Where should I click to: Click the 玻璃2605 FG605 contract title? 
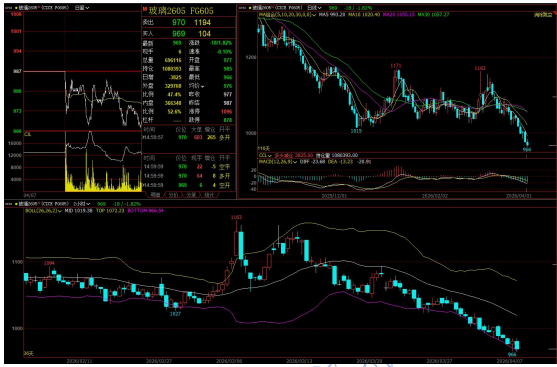tap(181, 11)
